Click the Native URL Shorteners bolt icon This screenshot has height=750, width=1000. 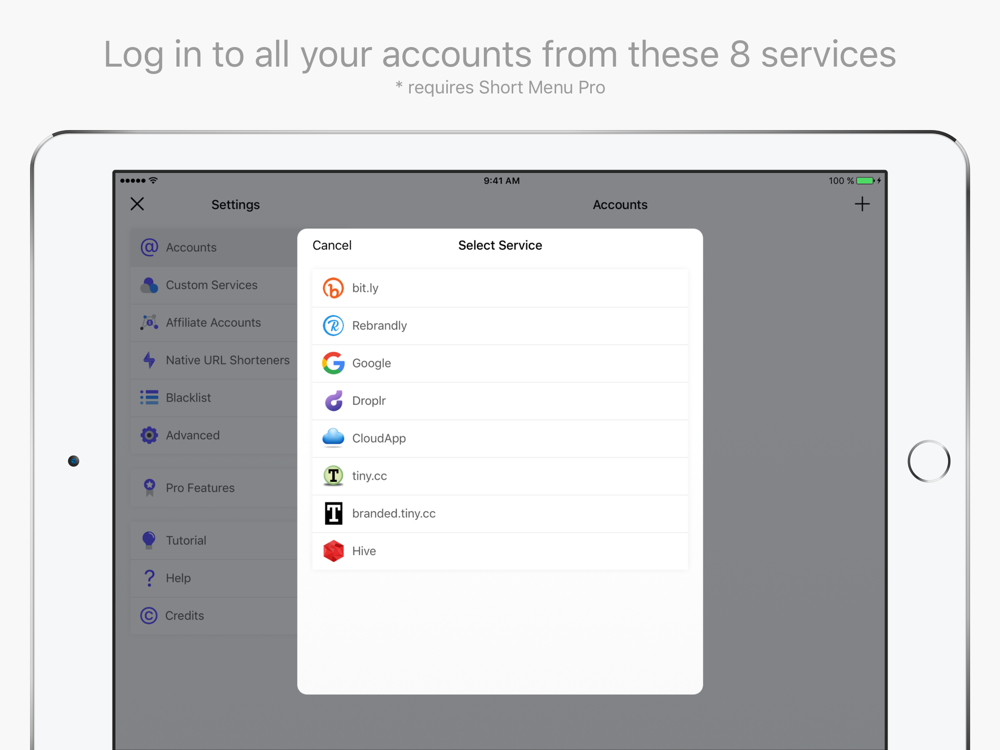point(149,360)
